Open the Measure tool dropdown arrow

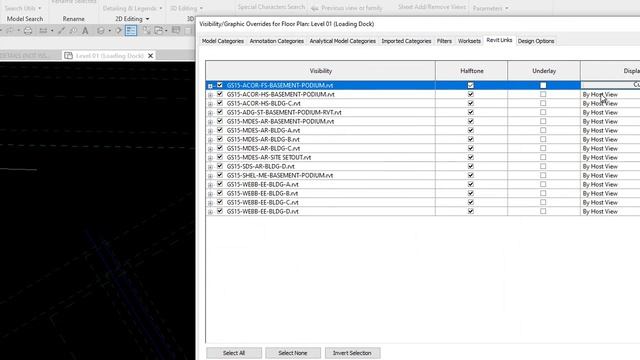52,31
